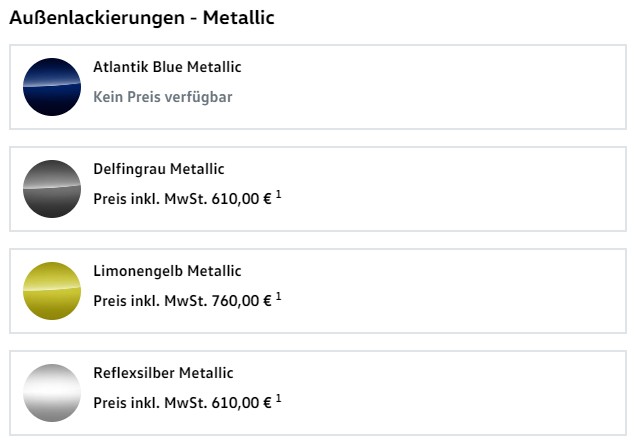Open footnote 1 beside the Delfingrau price

point(279,196)
